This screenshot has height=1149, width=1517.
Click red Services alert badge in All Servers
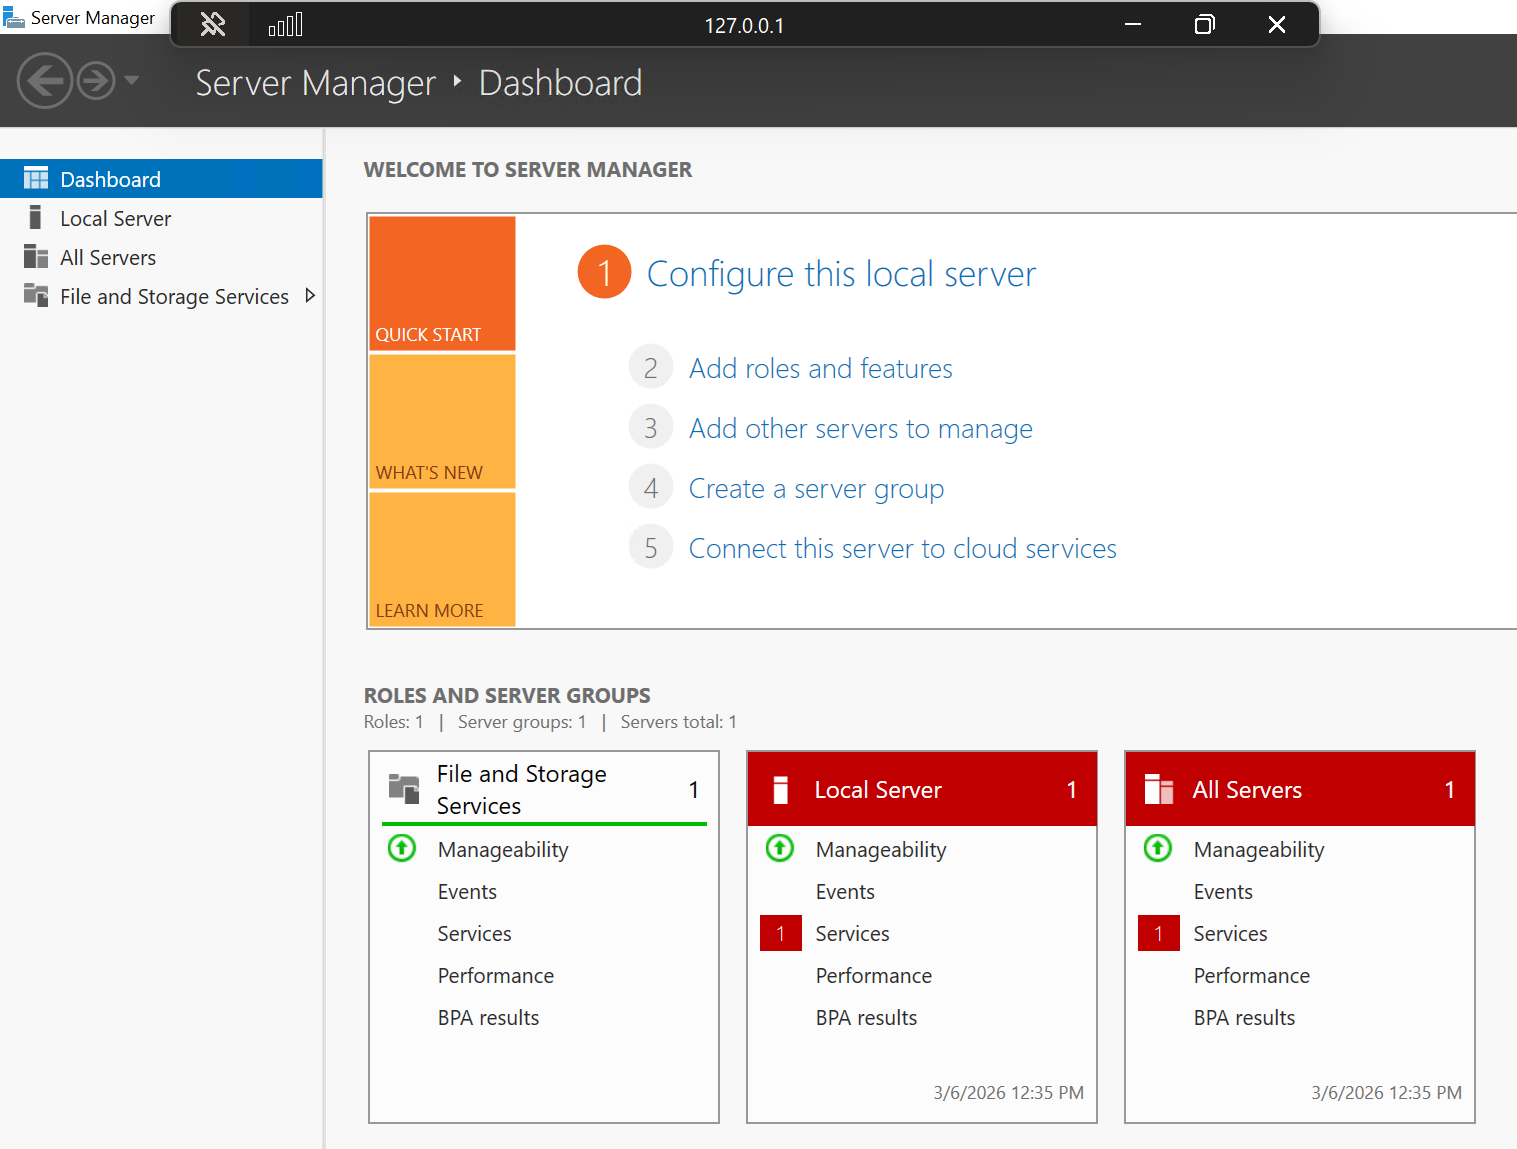[1158, 934]
